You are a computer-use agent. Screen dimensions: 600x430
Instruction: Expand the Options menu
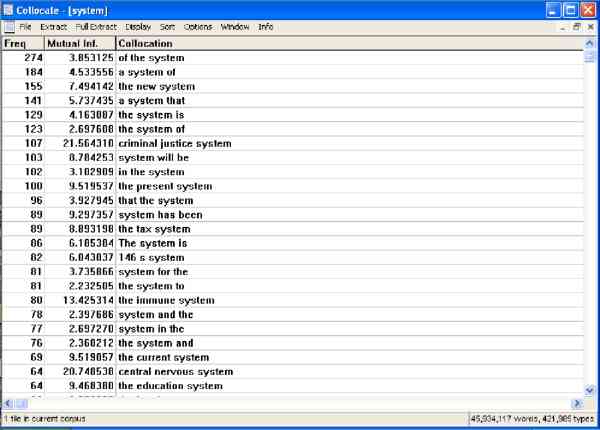(199, 27)
